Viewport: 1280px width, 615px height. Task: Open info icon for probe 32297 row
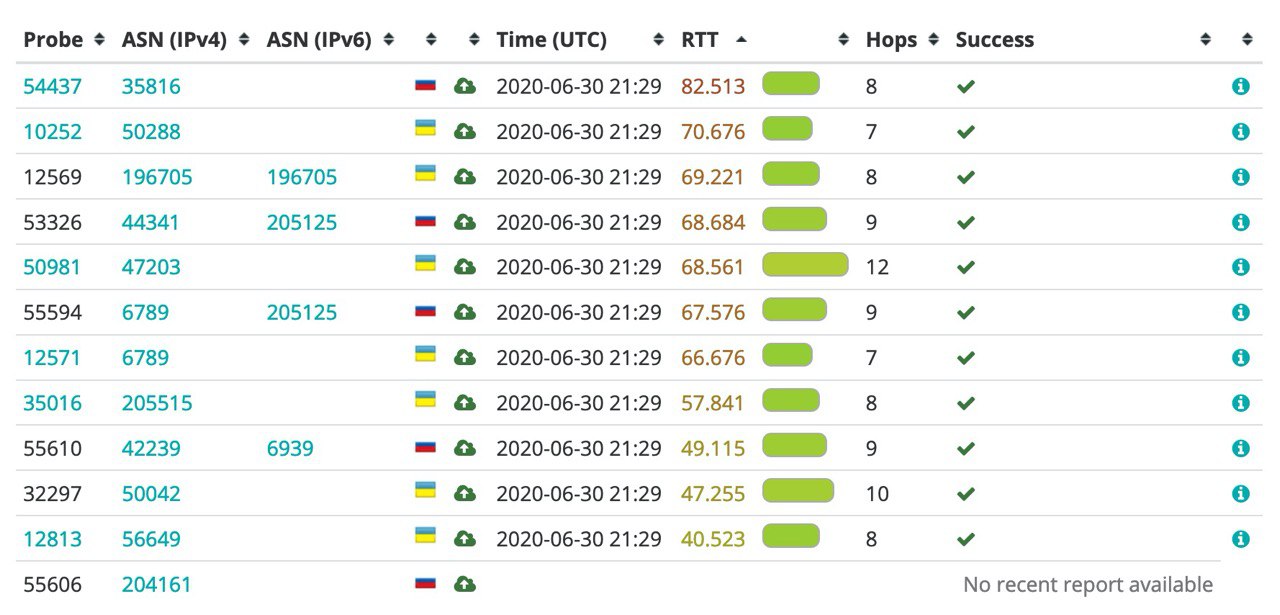click(x=1241, y=494)
